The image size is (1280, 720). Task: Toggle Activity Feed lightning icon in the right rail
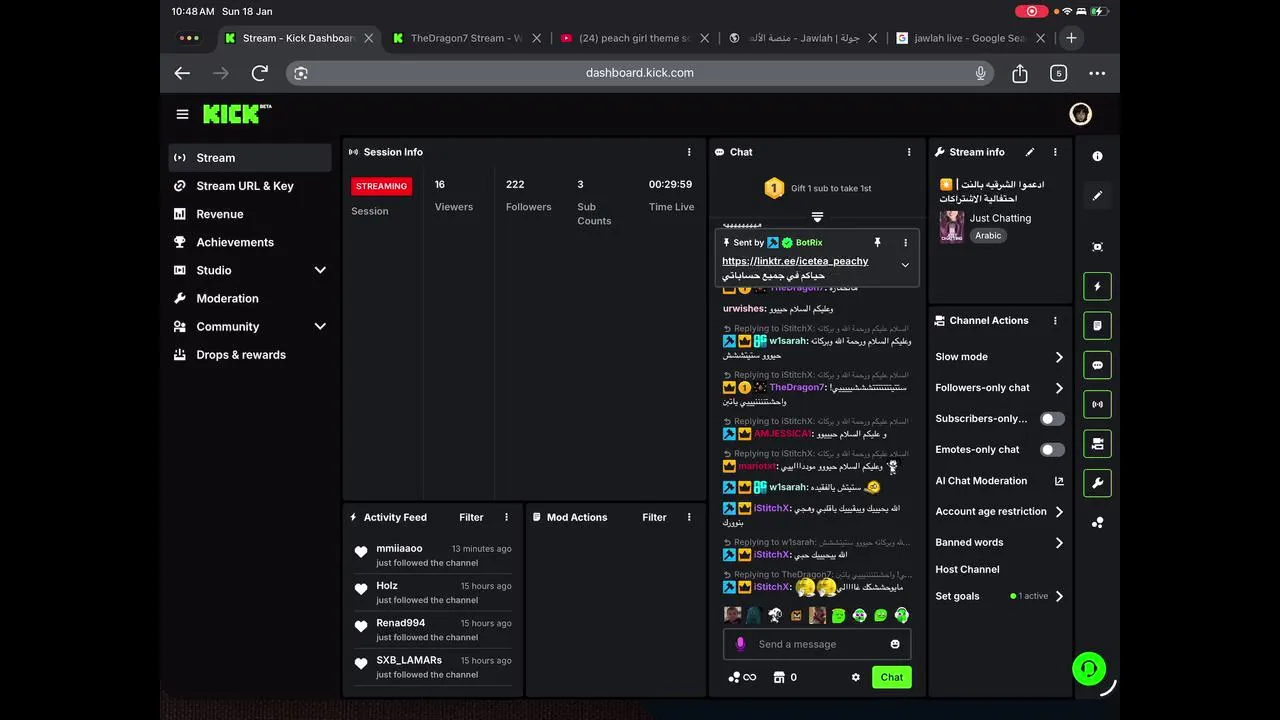[1097, 286]
